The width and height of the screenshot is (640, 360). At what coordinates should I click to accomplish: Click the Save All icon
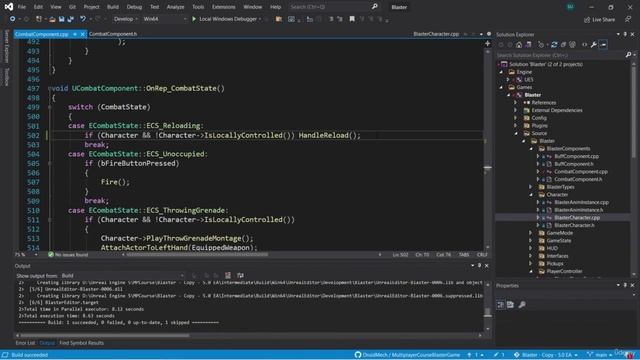pos(70,19)
